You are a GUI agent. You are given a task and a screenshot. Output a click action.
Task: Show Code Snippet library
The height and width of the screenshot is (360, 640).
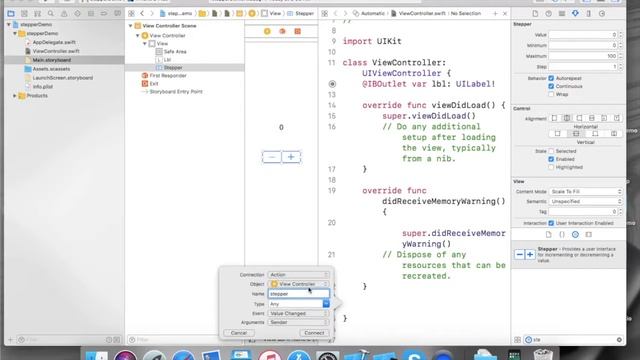[x=562, y=235]
